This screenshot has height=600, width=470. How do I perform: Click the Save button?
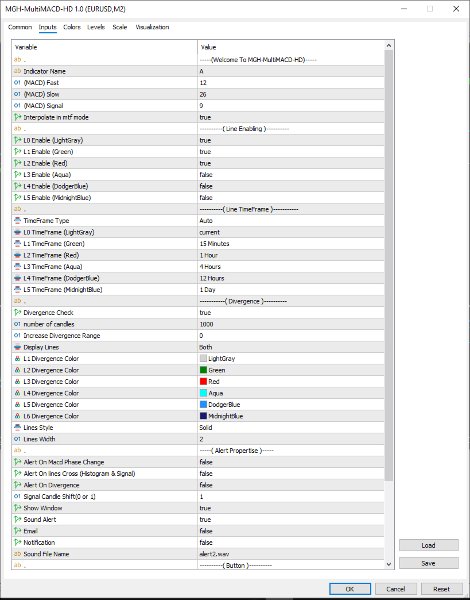429,563
